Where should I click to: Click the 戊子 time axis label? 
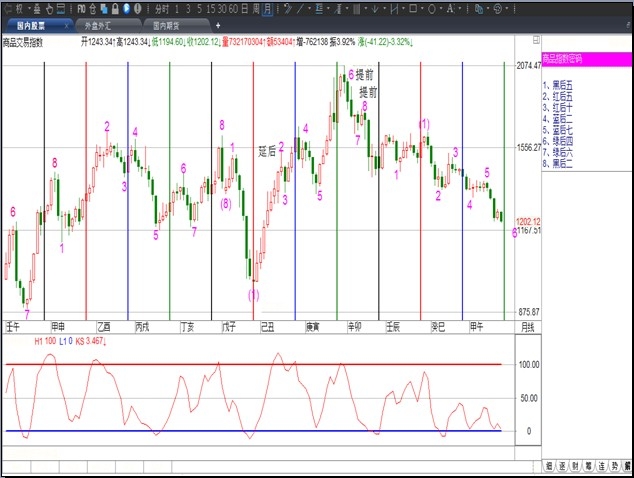click(x=229, y=327)
